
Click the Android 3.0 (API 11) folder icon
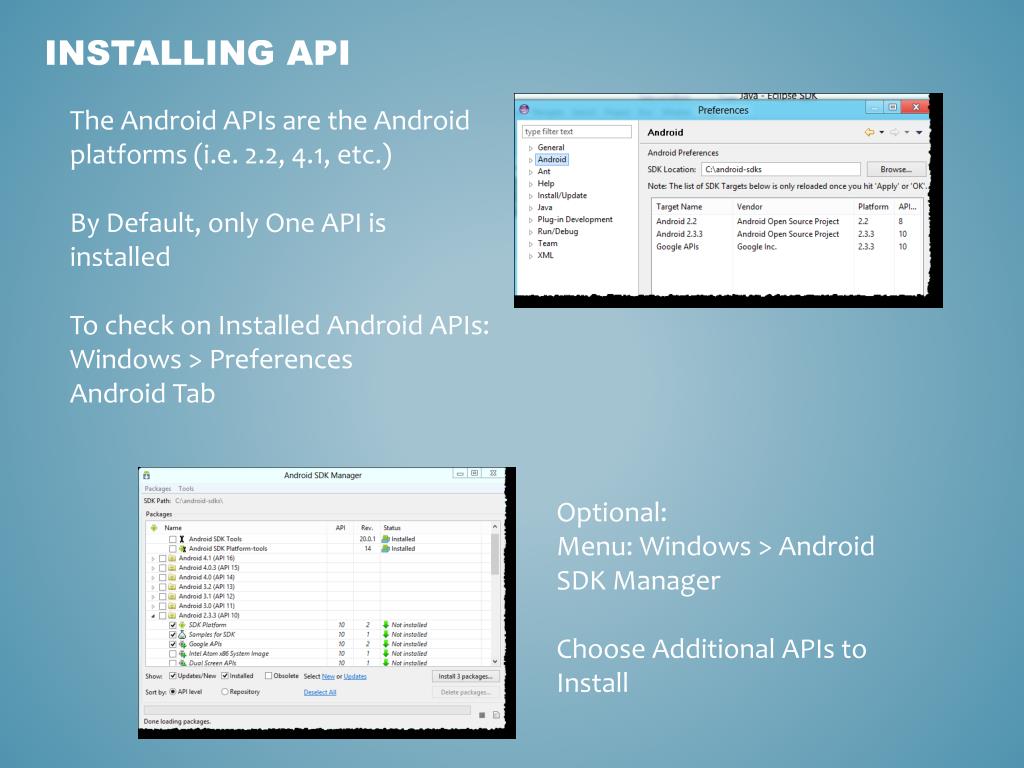click(172, 606)
